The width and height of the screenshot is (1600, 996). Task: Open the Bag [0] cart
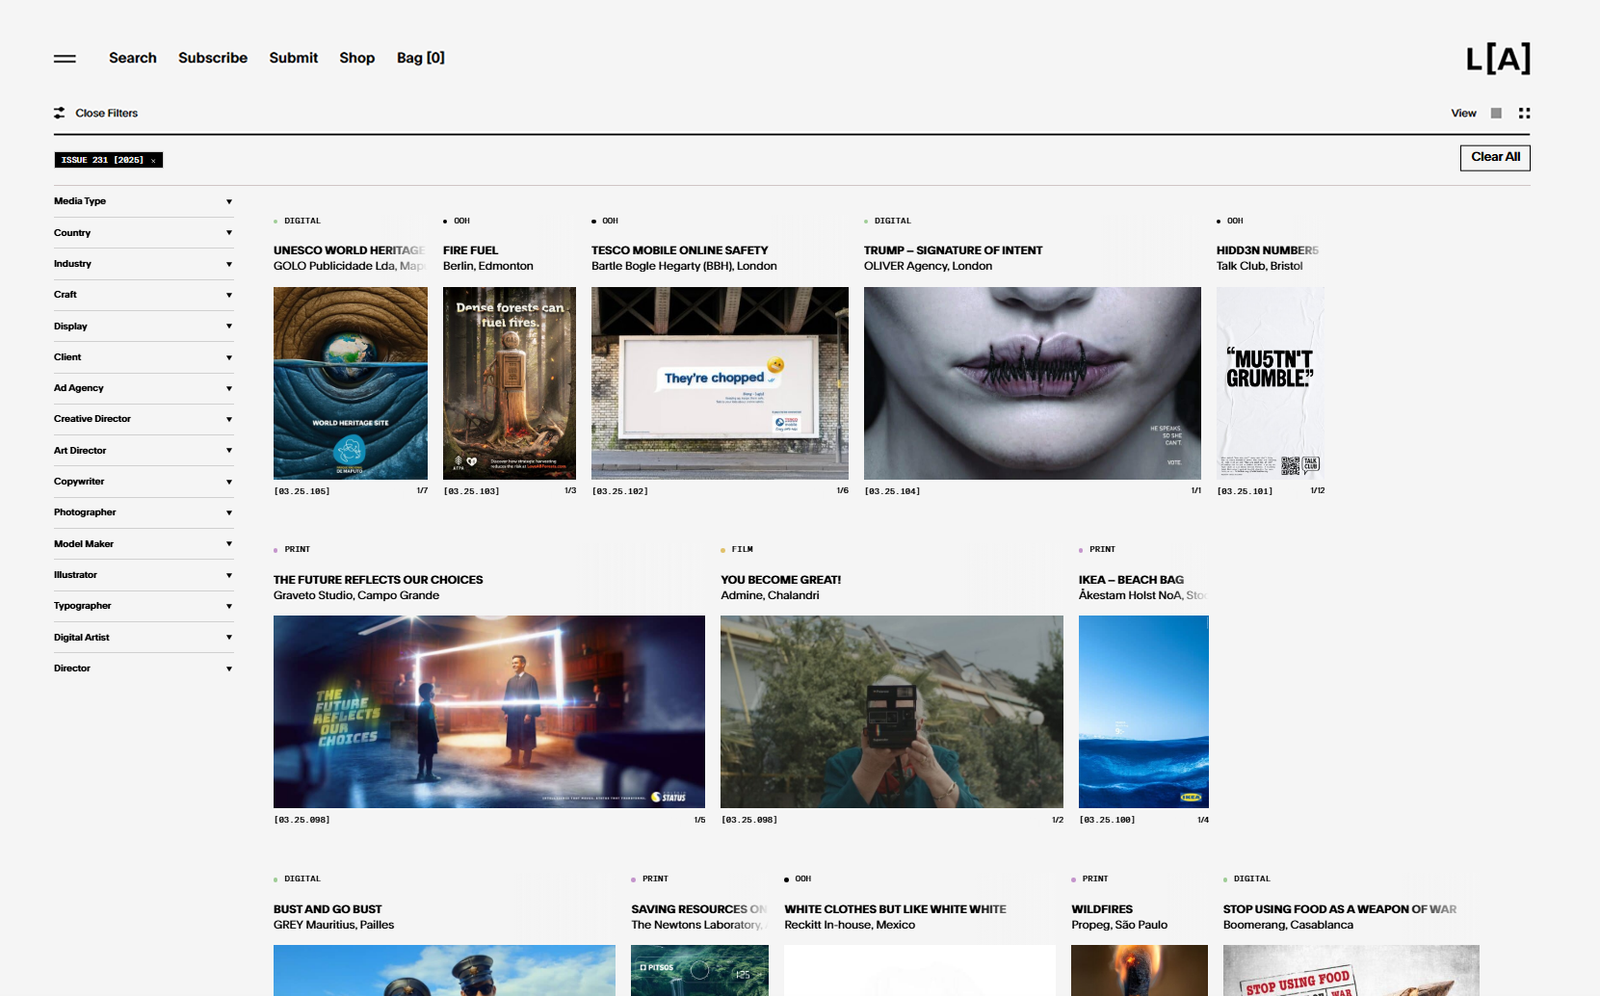click(420, 58)
